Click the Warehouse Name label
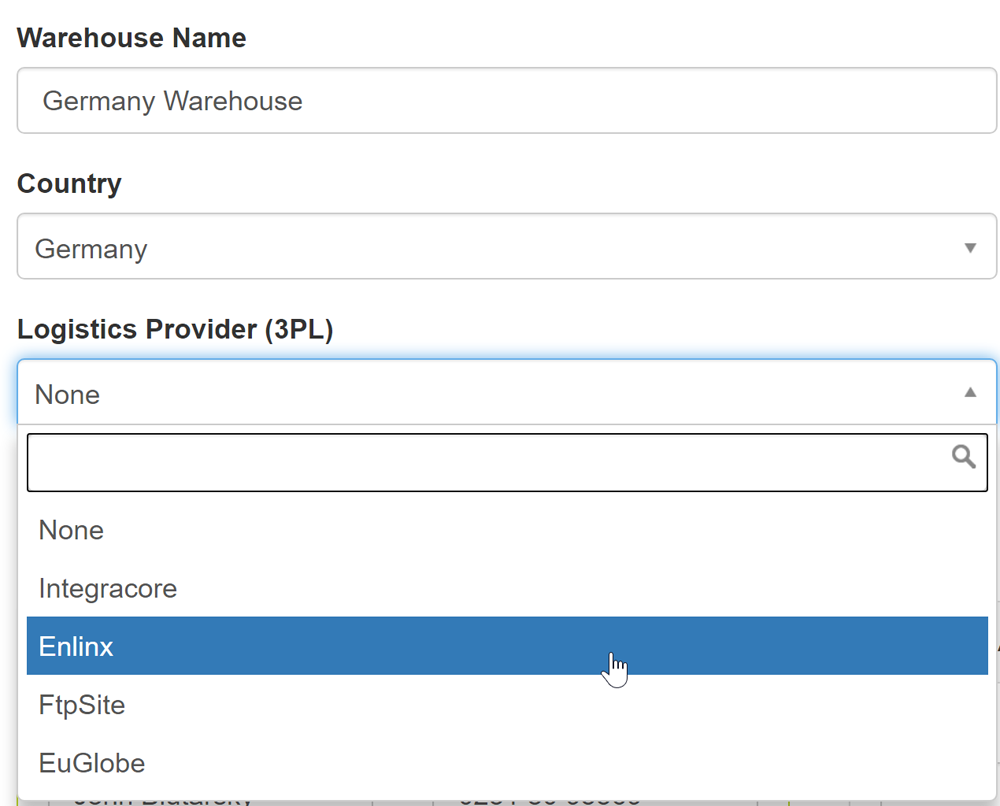This screenshot has height=806, width=1000. (x=132, y=38)
